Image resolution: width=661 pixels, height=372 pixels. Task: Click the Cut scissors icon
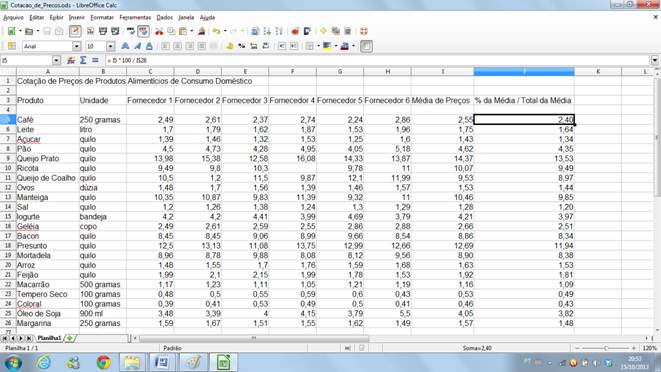point(159,31)
